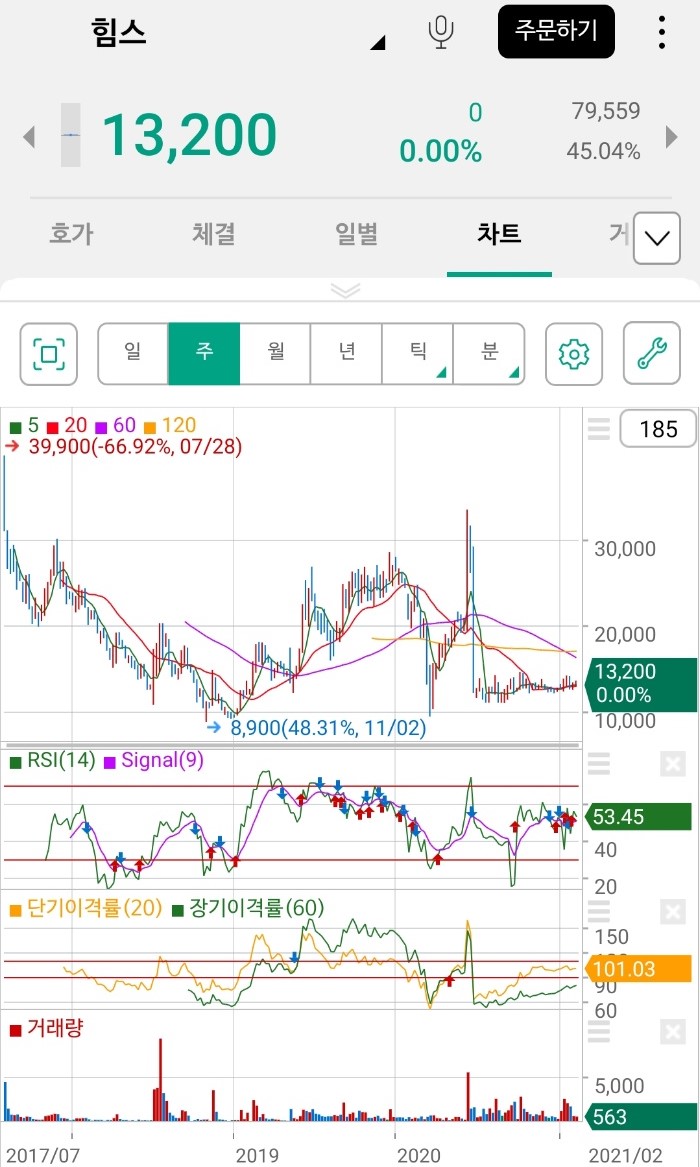Screen dimensions: 700x1167
Task: Open 틱 interval dropdown
Action: (417, 354)
